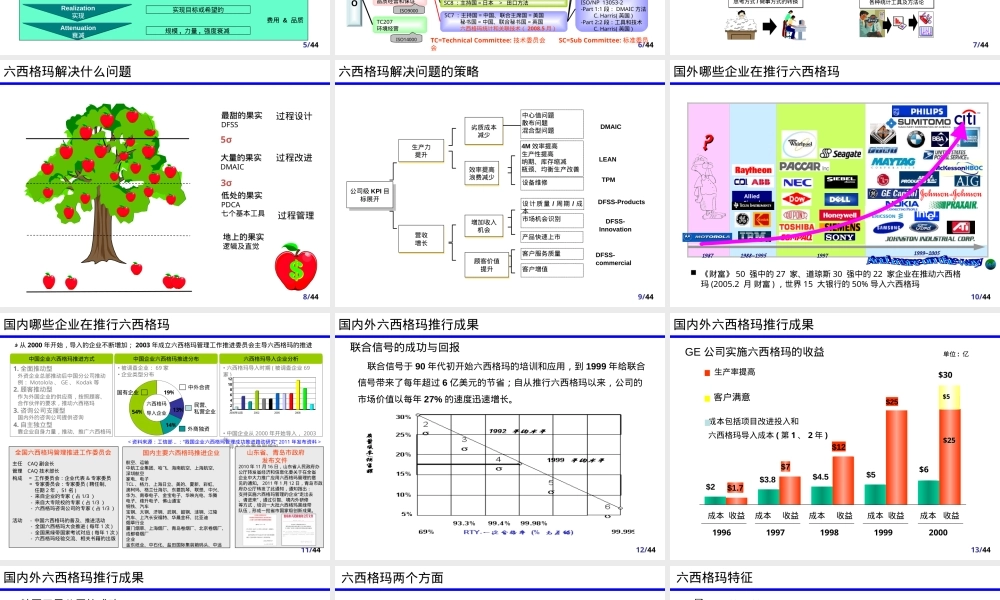This screenshot has height=600, width=1000.
Task: Click the 生产力提升 box
Action: [421, 150]
